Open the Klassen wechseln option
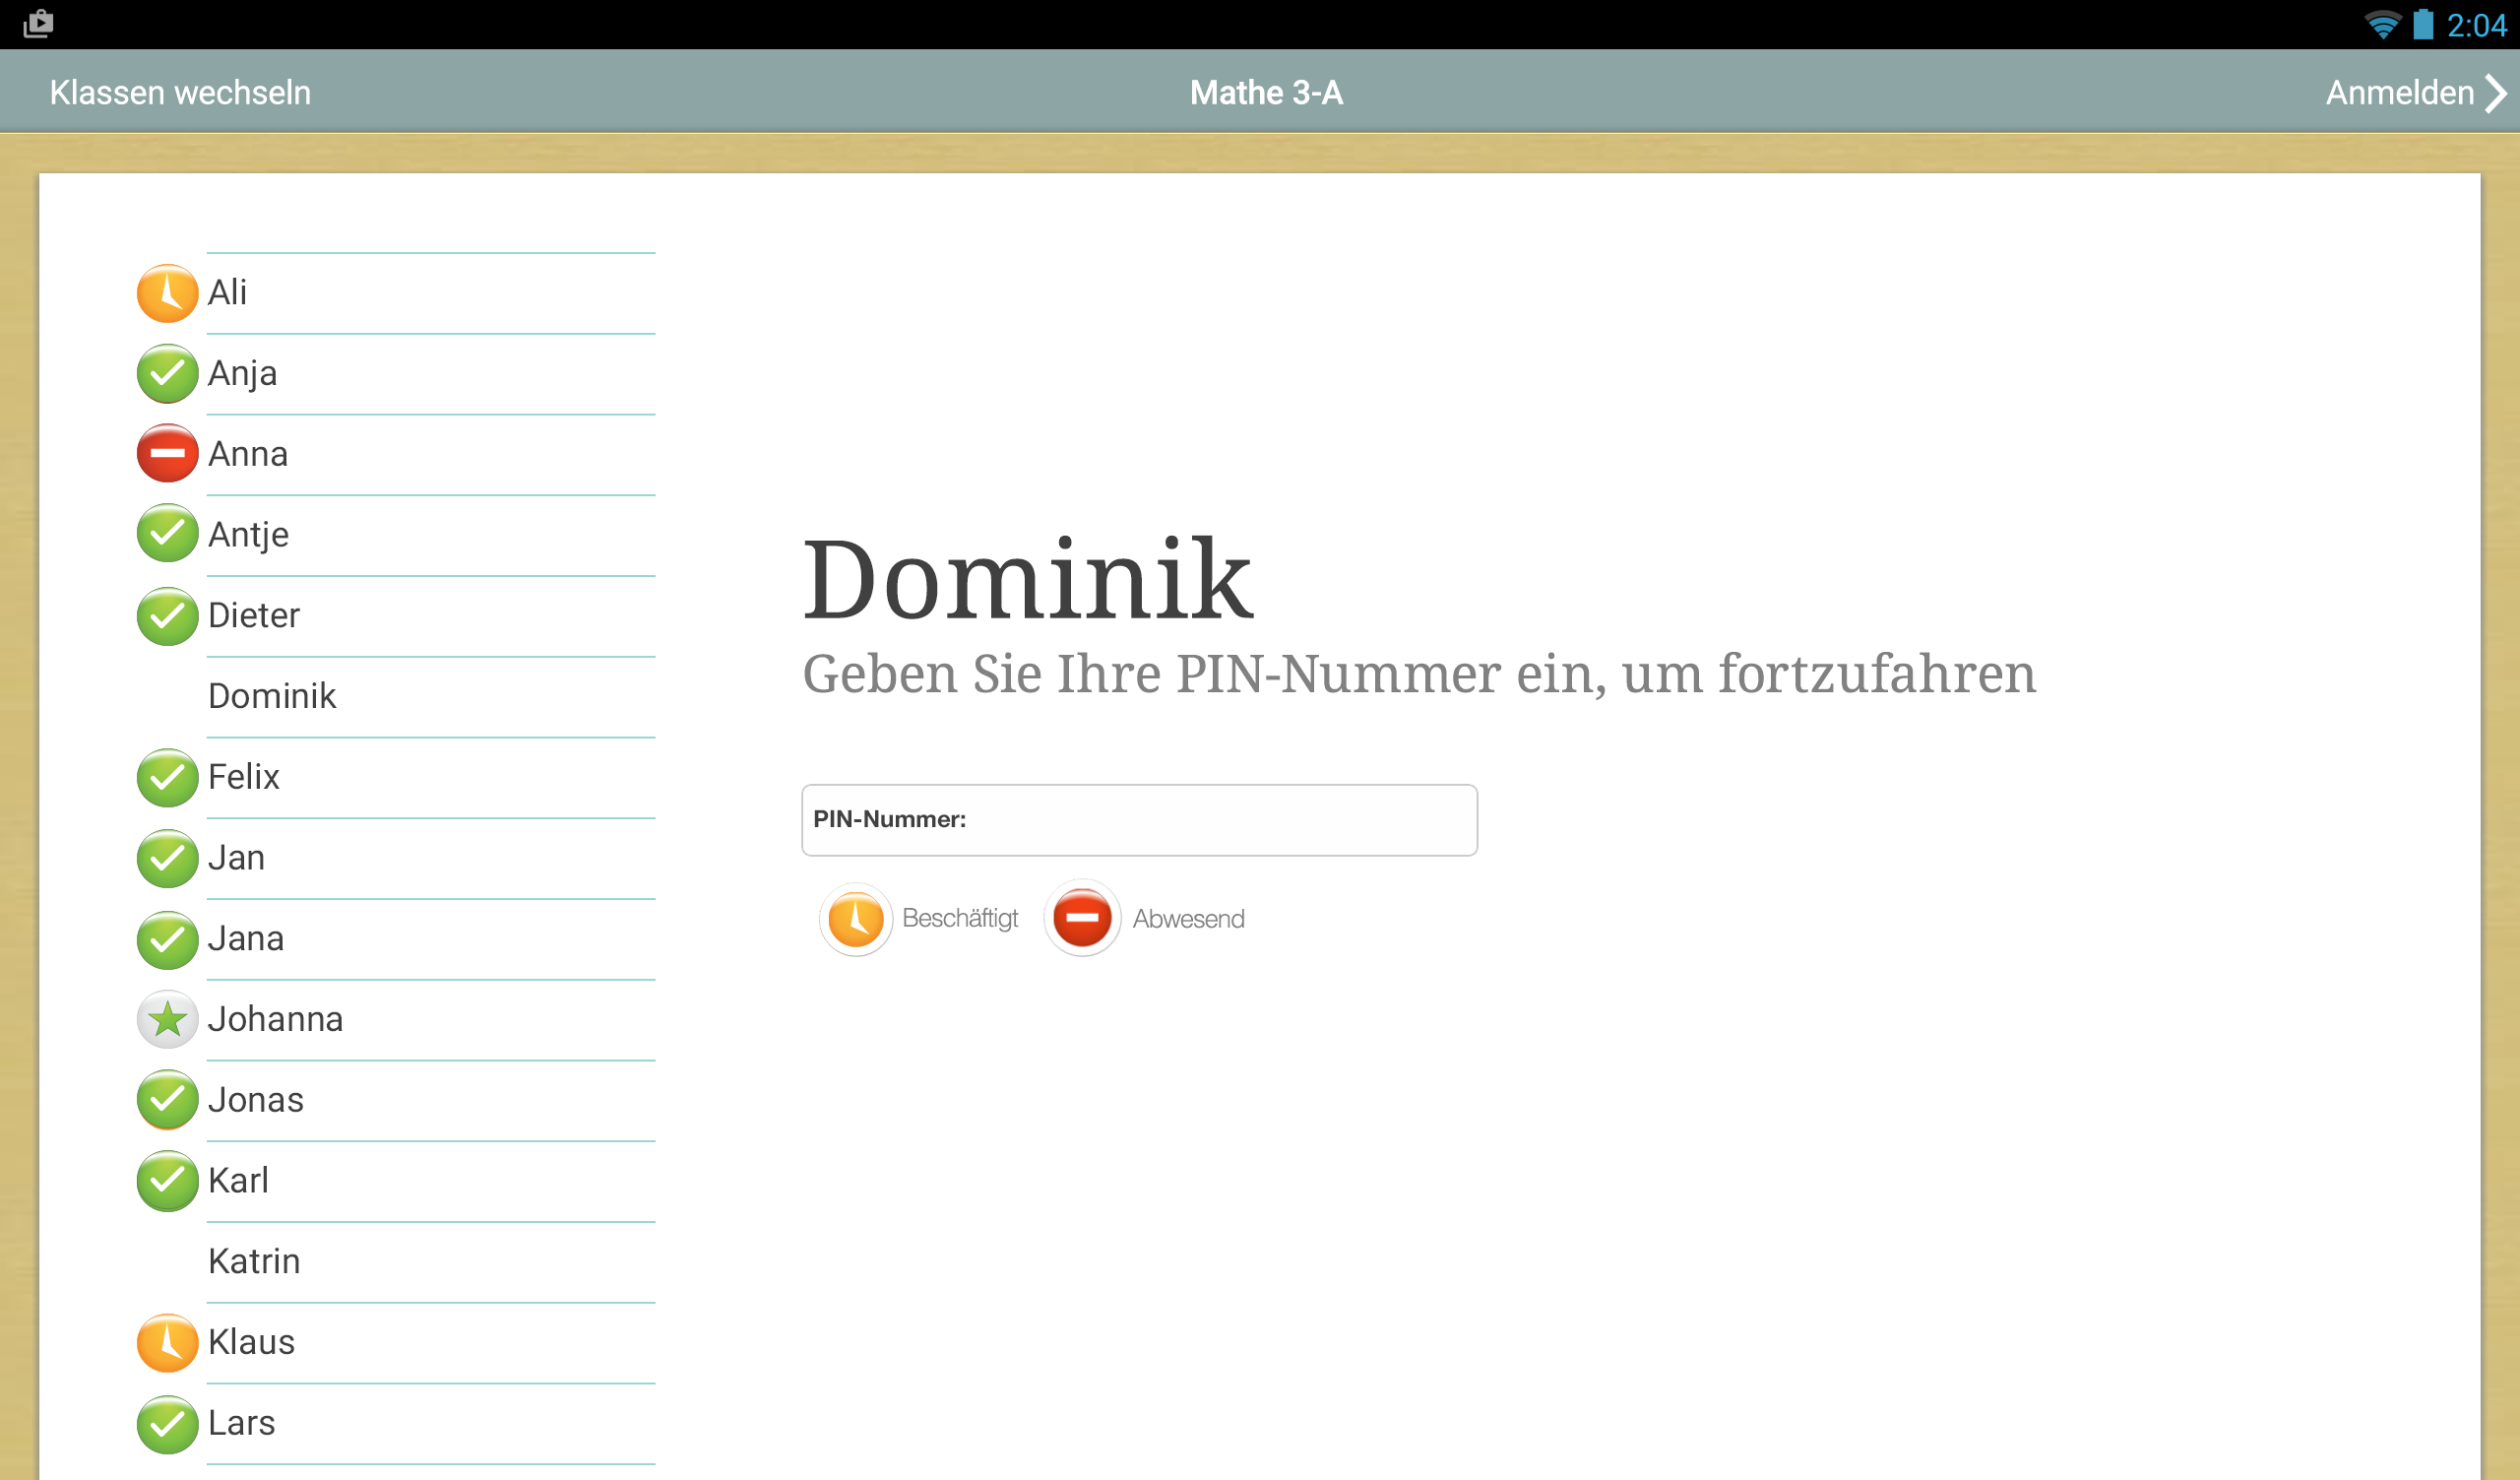Screen dimensions: 2520x1480 point(180,92)
